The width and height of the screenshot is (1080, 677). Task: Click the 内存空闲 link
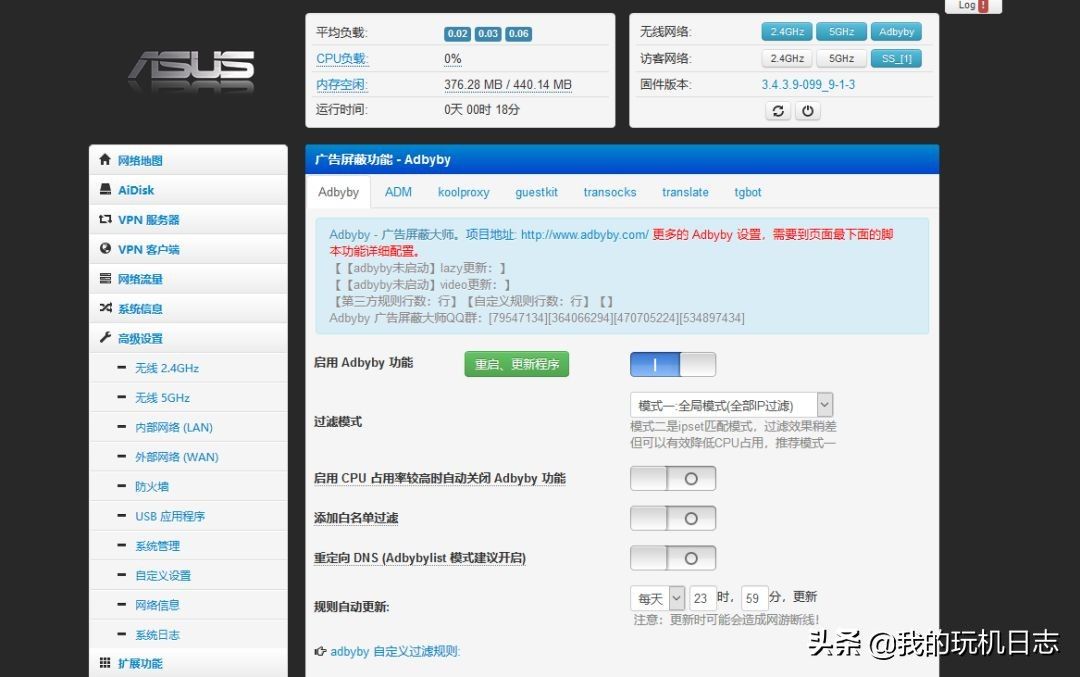342,85
